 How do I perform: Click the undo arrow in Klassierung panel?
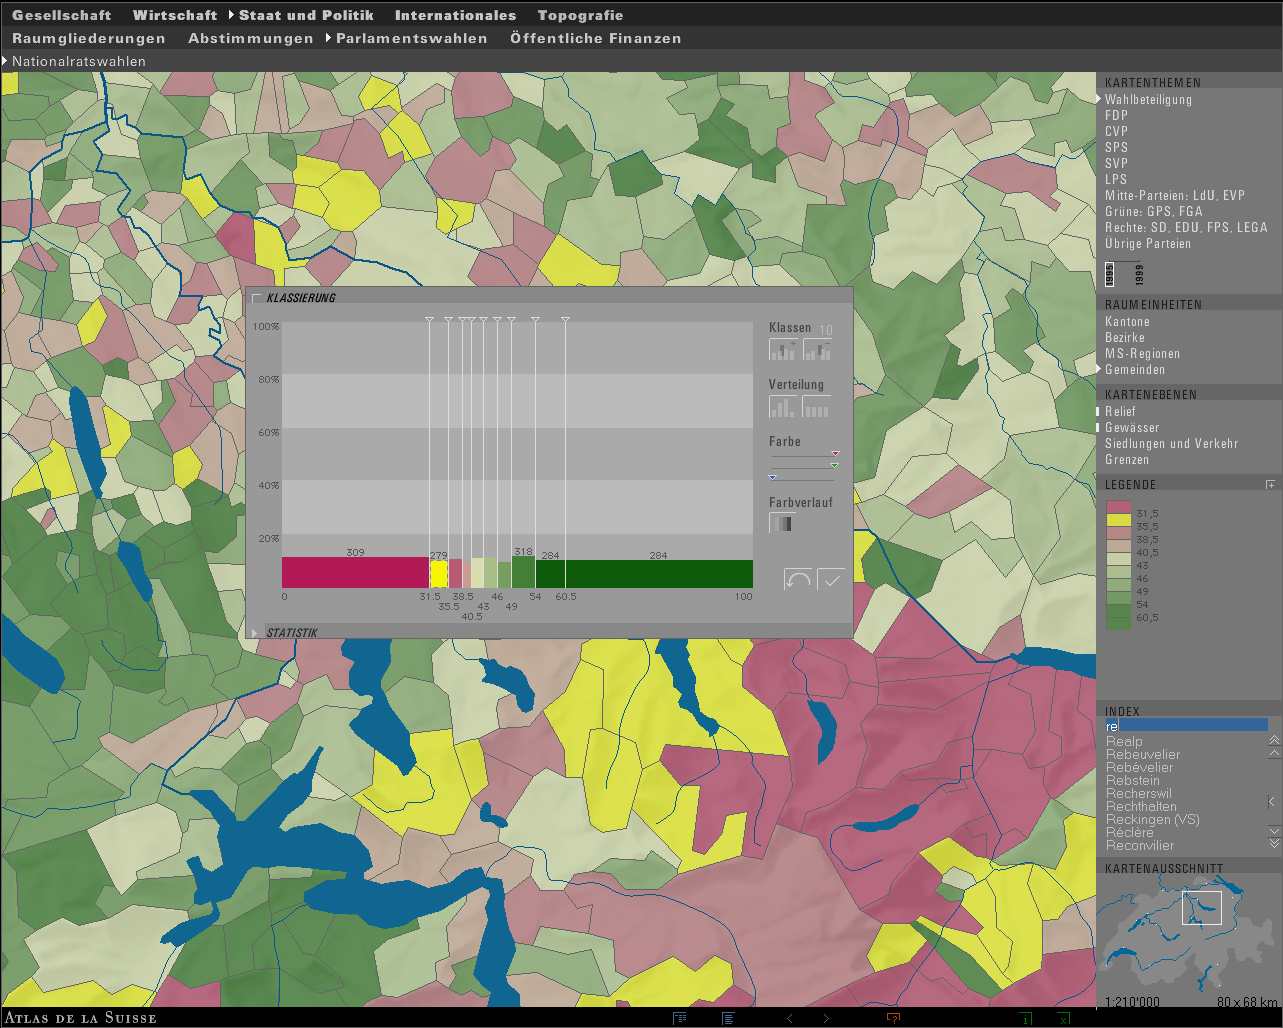[x=797, y=579]
